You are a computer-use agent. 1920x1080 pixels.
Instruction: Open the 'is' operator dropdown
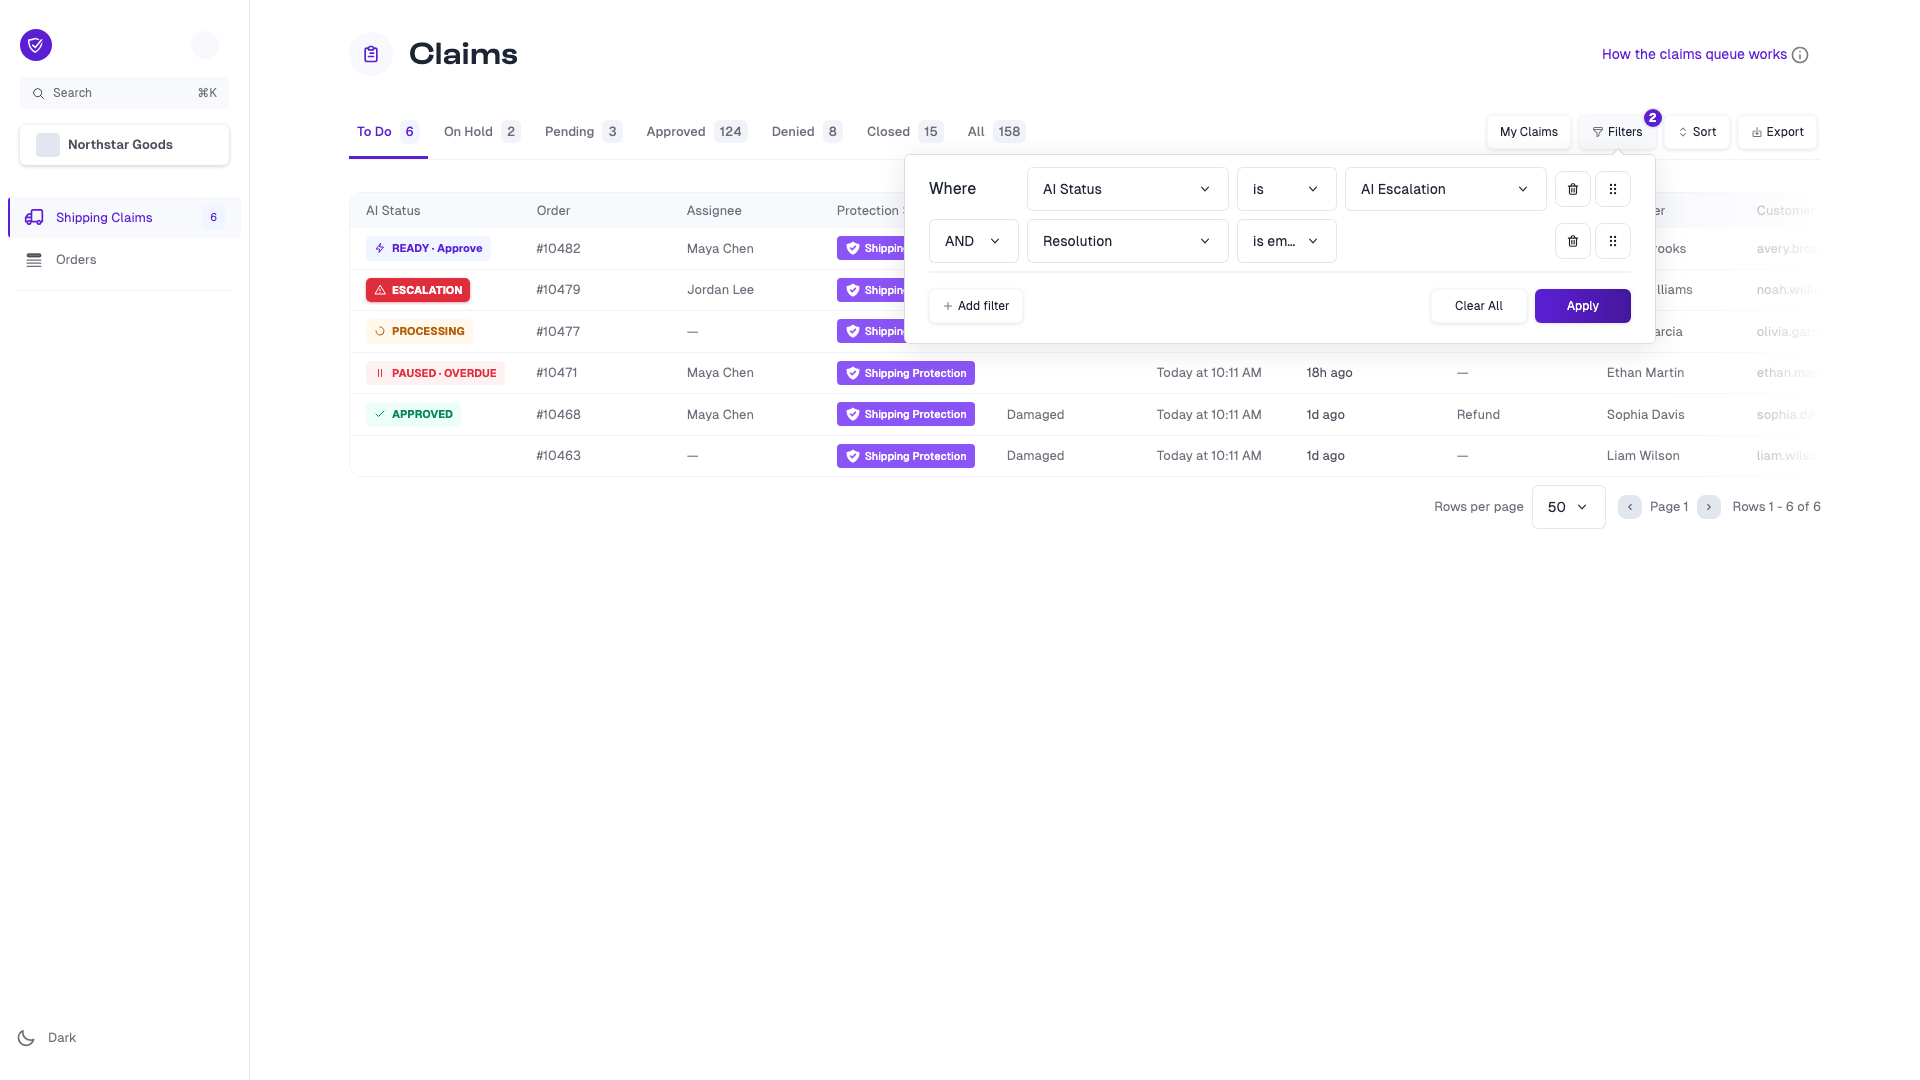pos(1286,189)
